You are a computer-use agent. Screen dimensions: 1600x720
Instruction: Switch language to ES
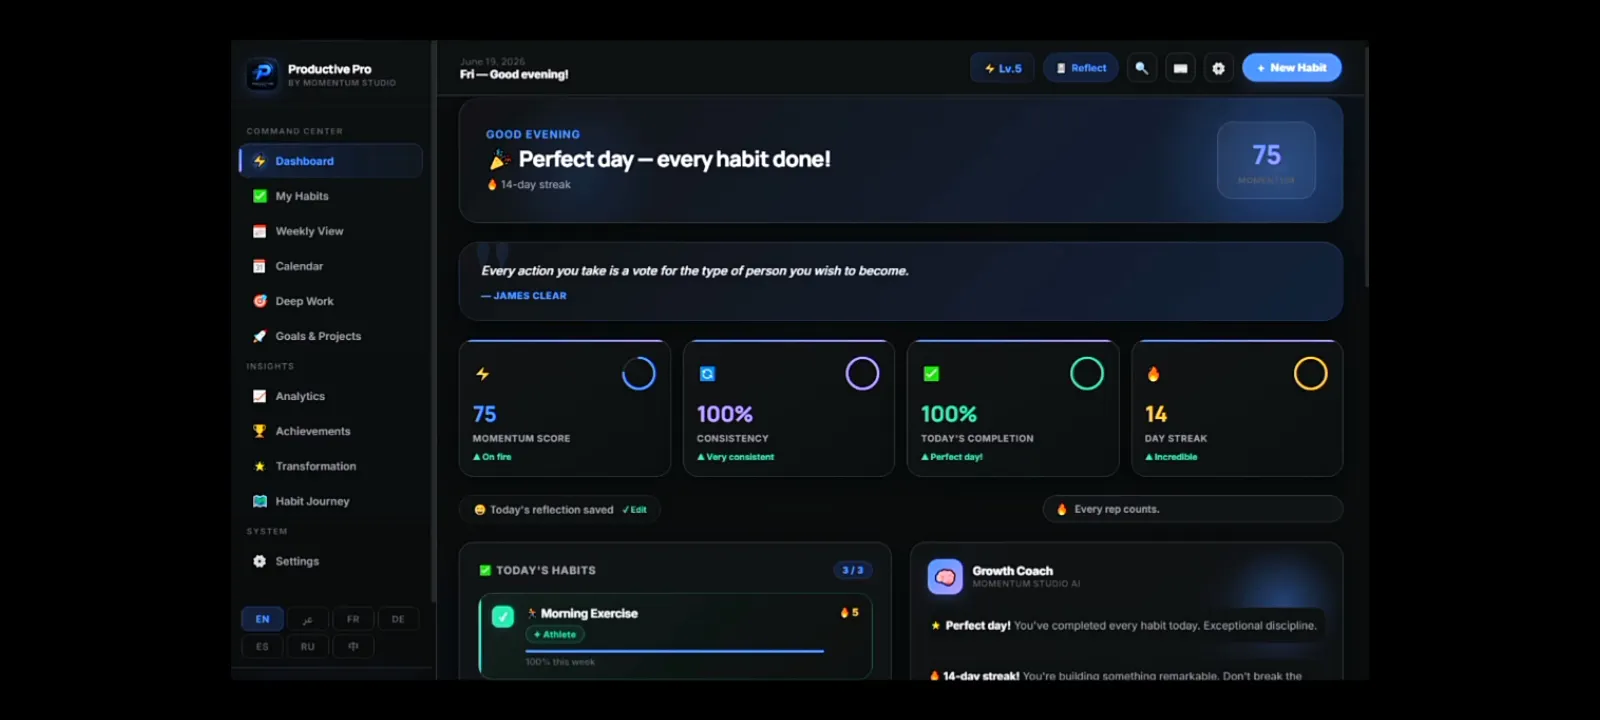click(x=262, y=647)
